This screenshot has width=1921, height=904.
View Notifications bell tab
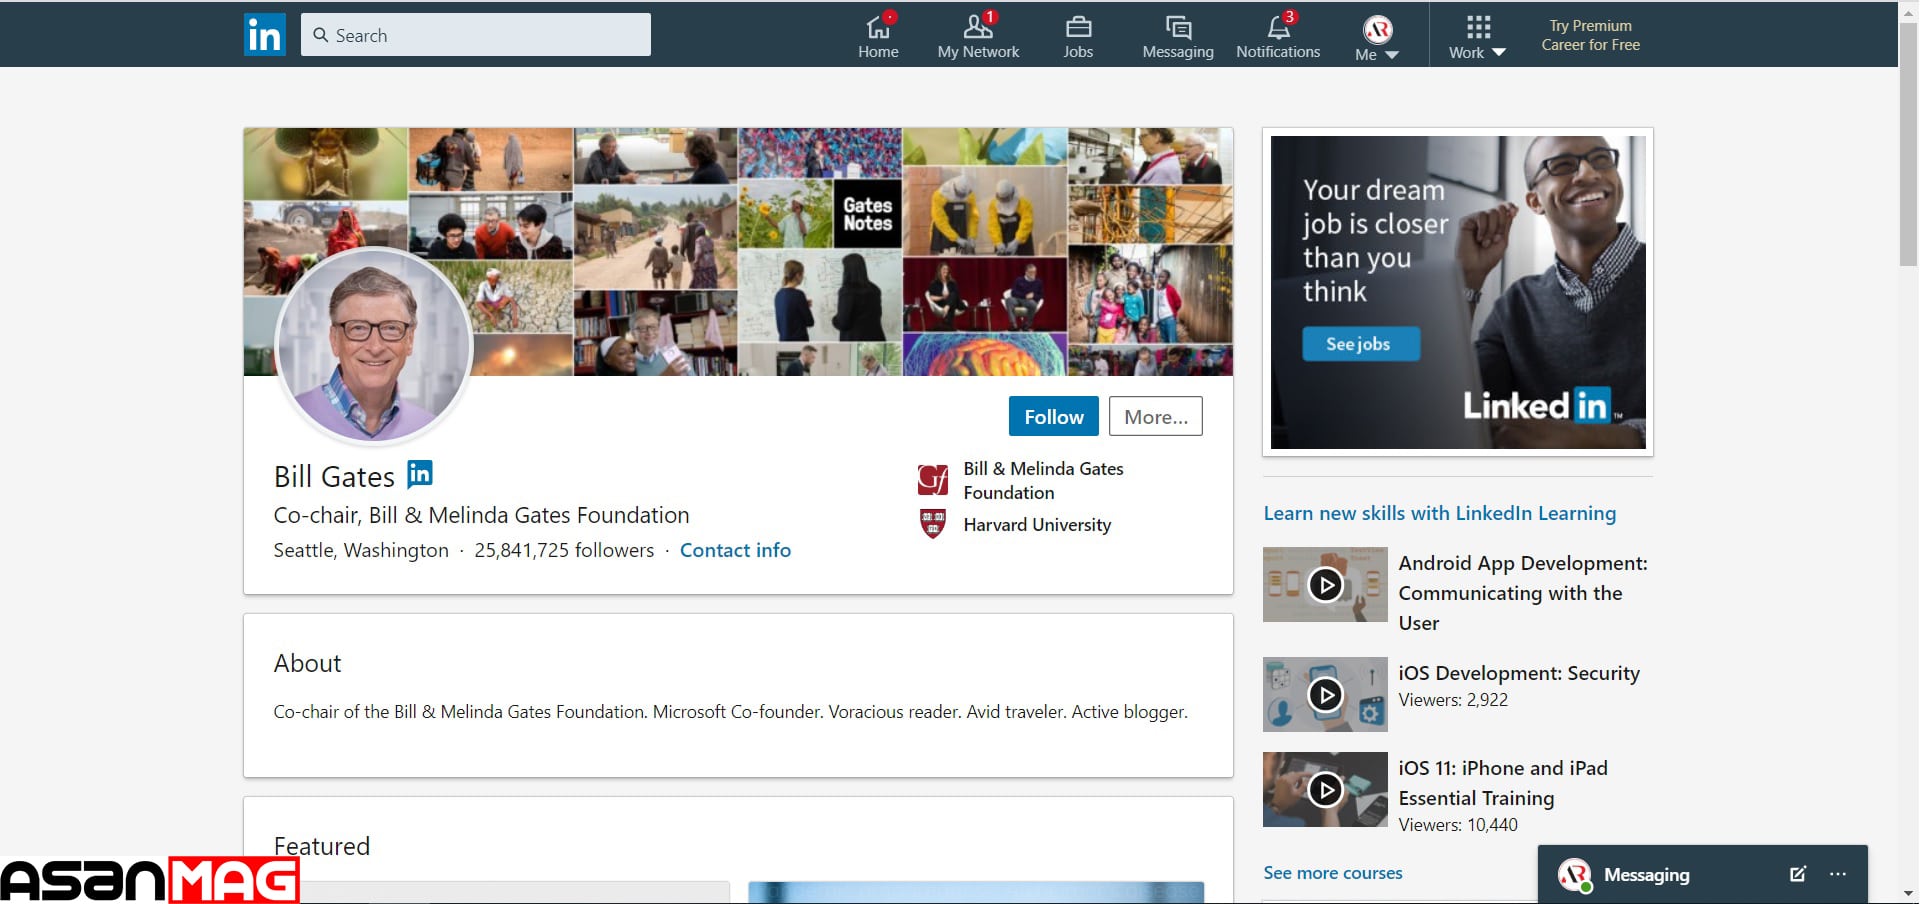(x=1278, y=36)
